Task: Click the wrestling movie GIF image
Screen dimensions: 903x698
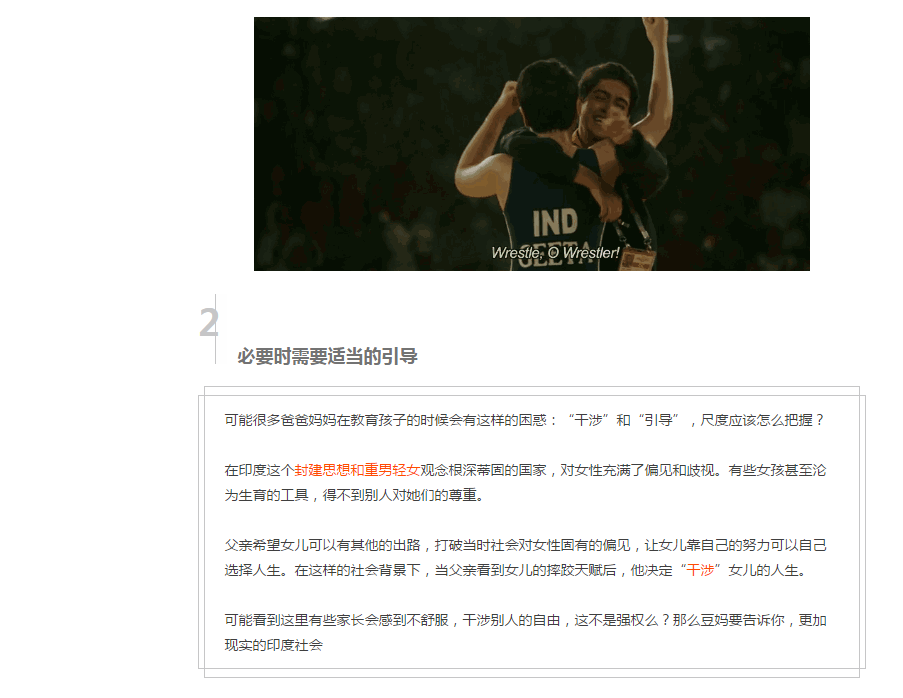Action: pyautogui.click(x=532, y=143)
